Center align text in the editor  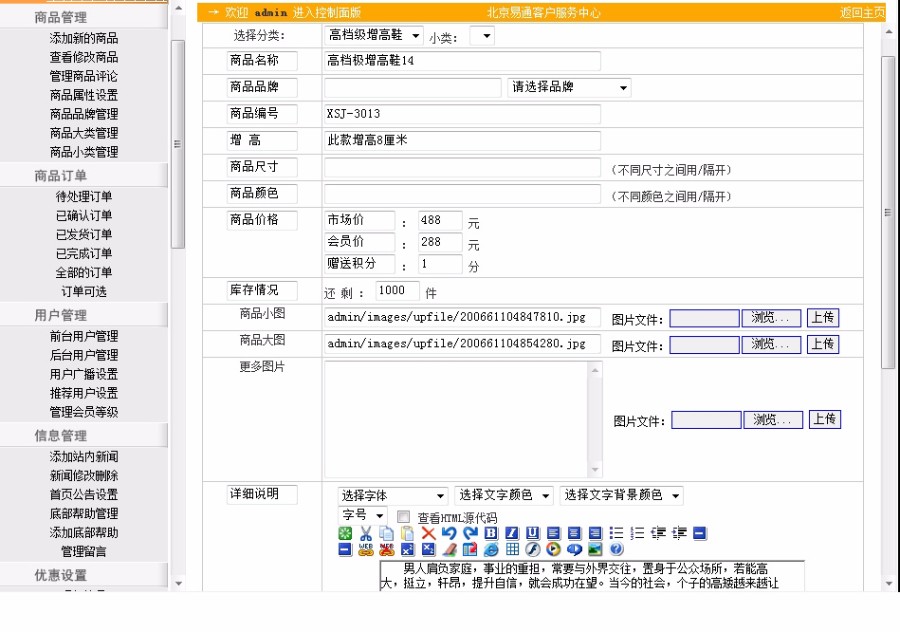pos(575,533)
